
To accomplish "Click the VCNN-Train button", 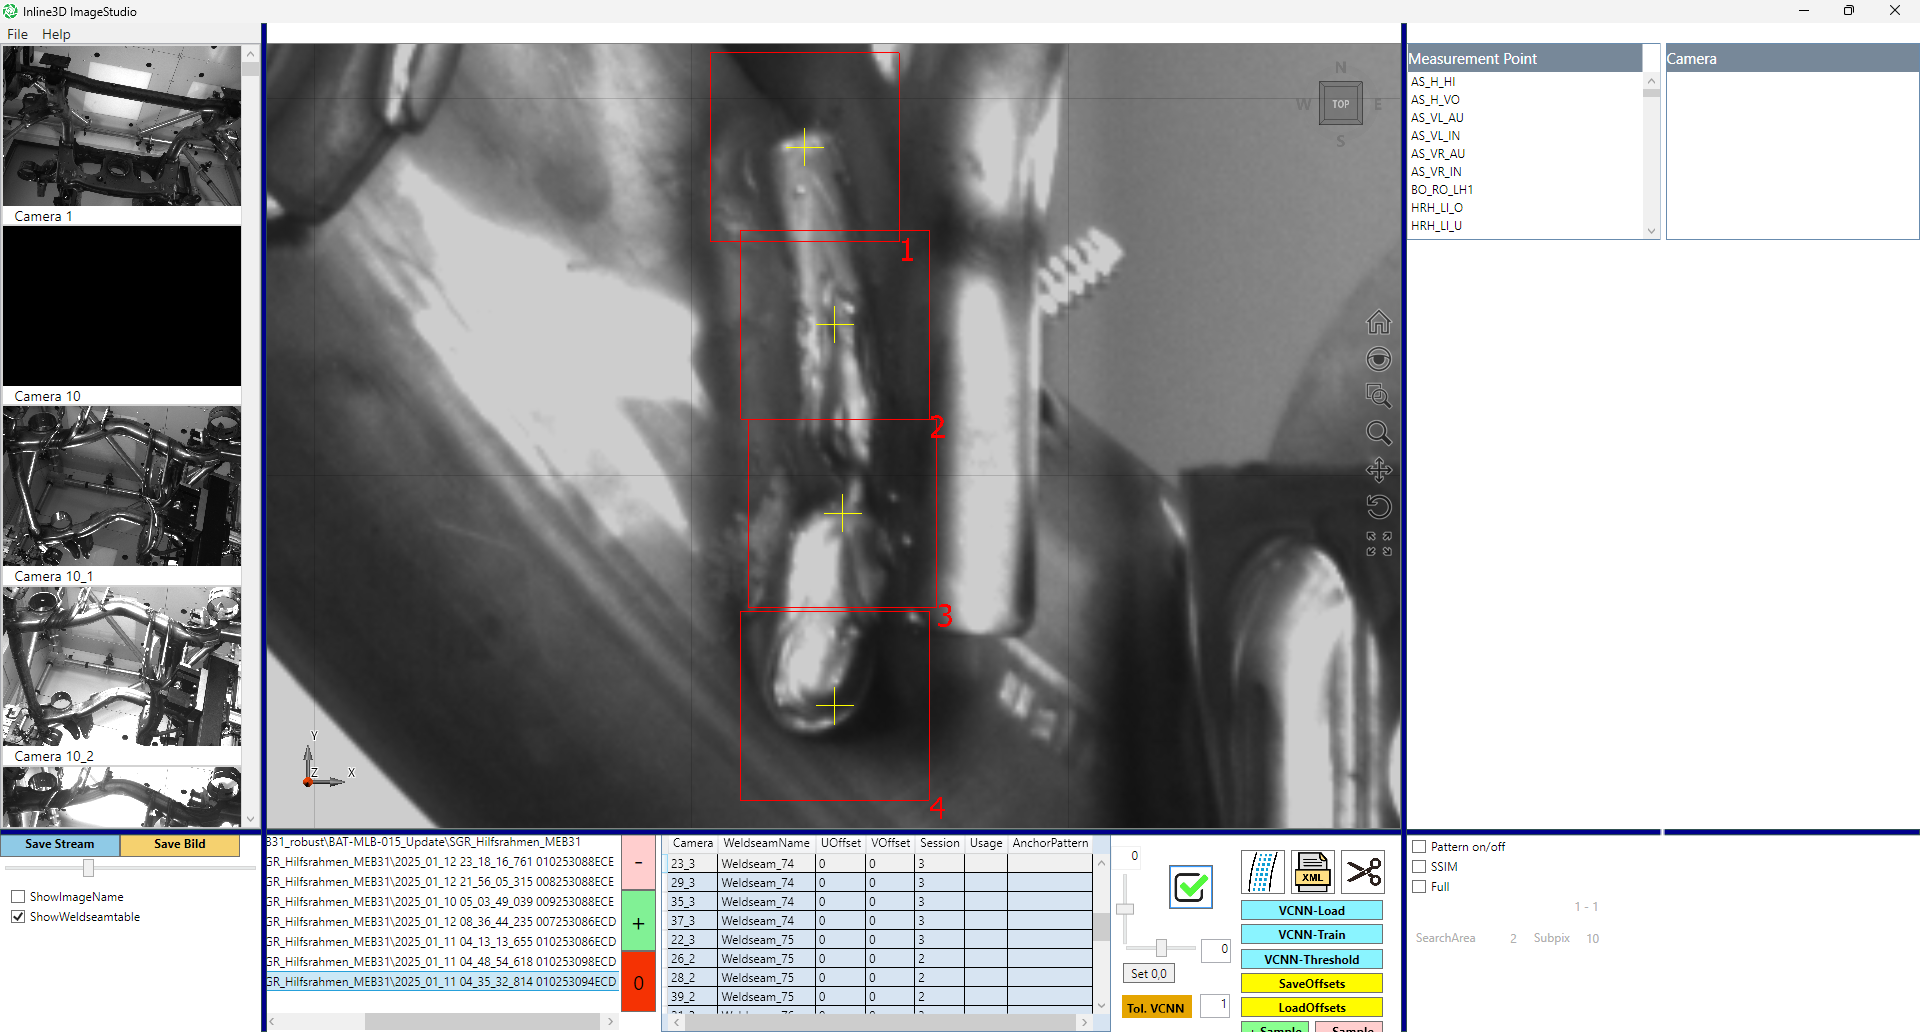I will 1312,935.
